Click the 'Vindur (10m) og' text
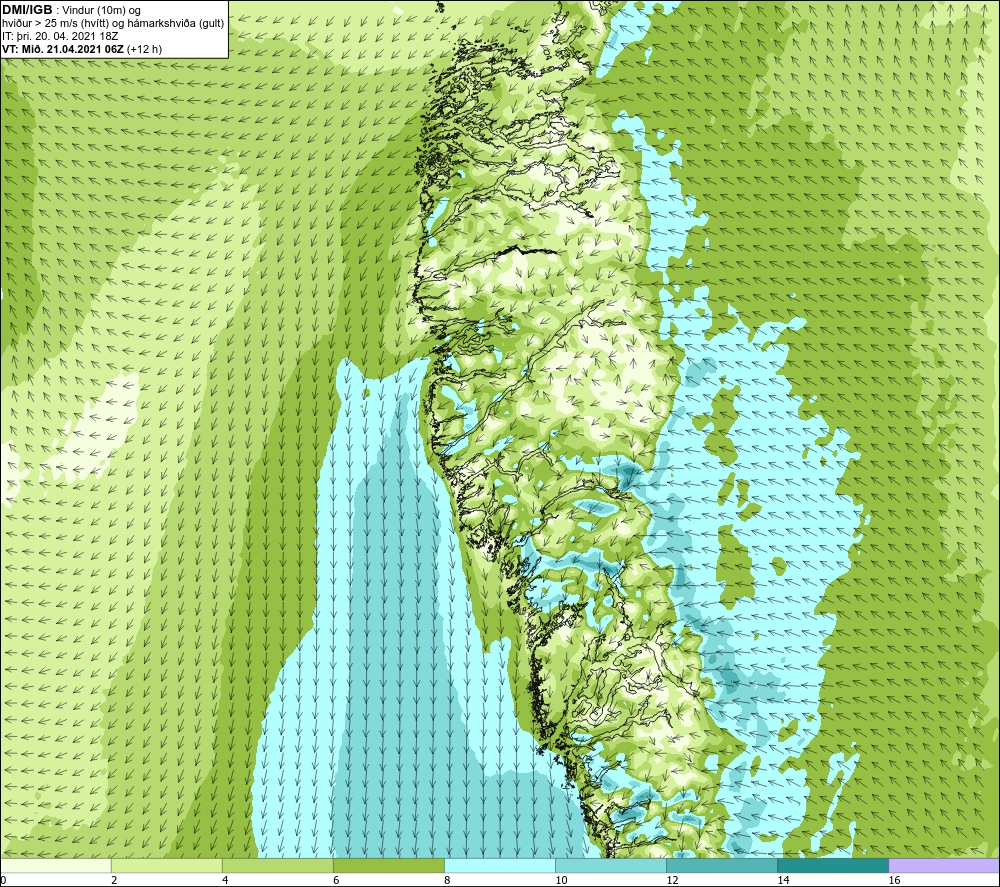This screenshot has height=887, width=1000. pyautogui.click(x=102, y=11)
